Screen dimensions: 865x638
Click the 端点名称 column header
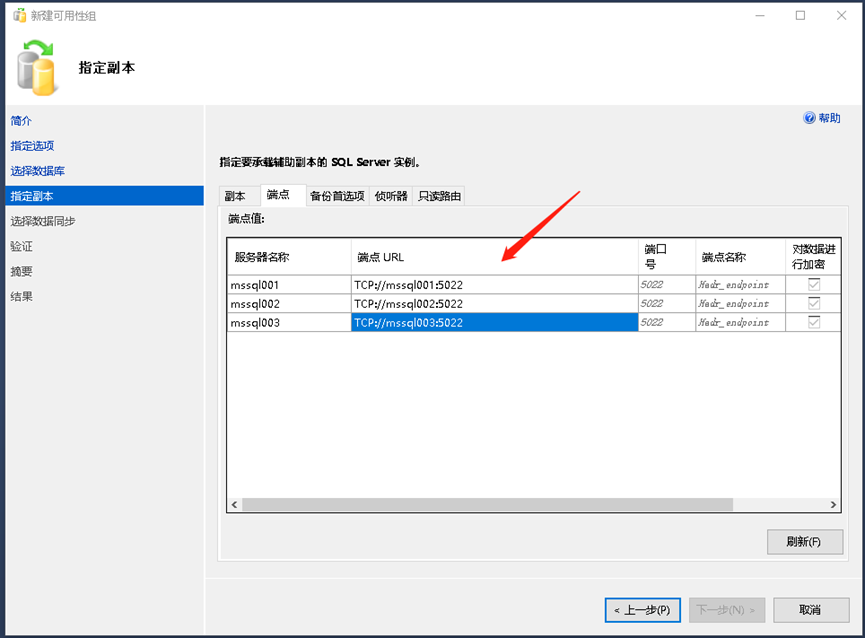740,257
